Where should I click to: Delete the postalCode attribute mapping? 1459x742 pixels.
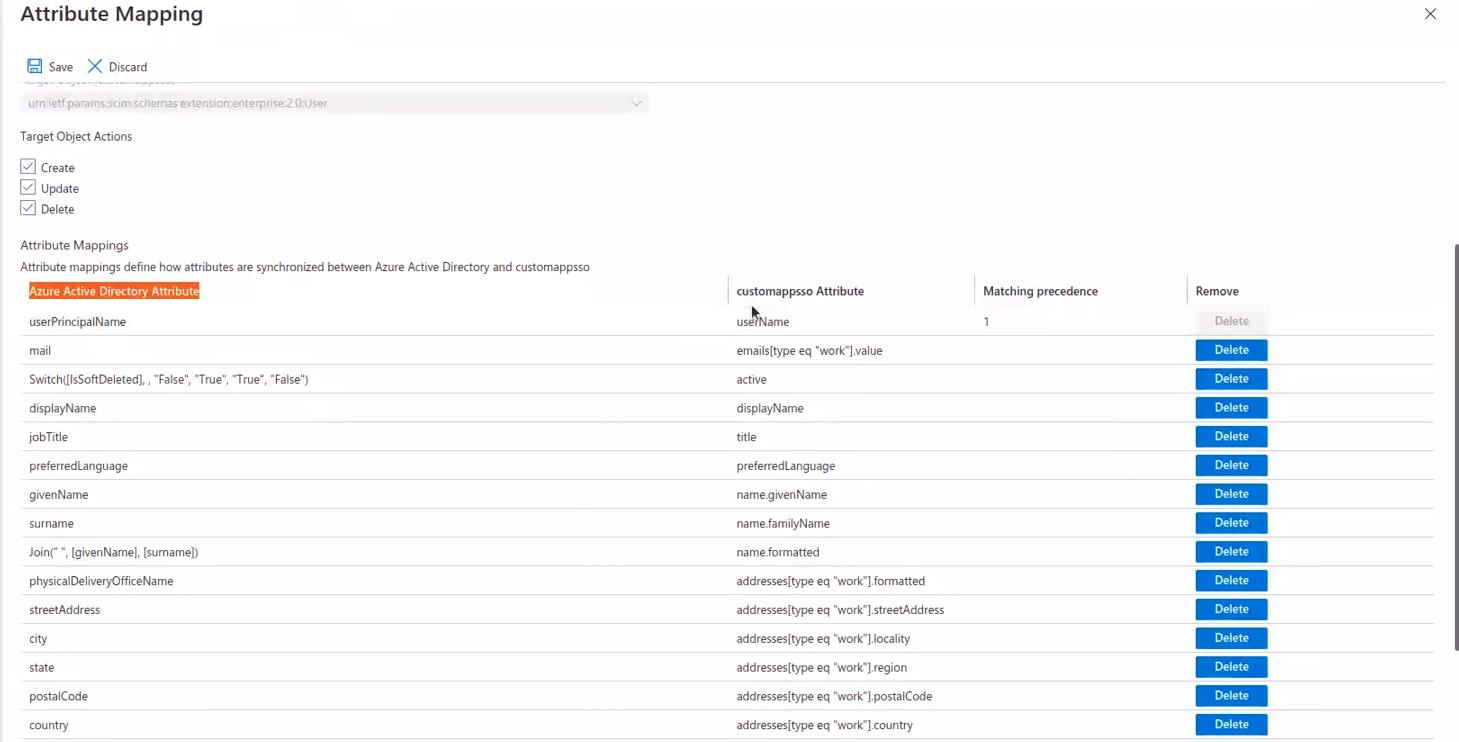pos(1231,696)
